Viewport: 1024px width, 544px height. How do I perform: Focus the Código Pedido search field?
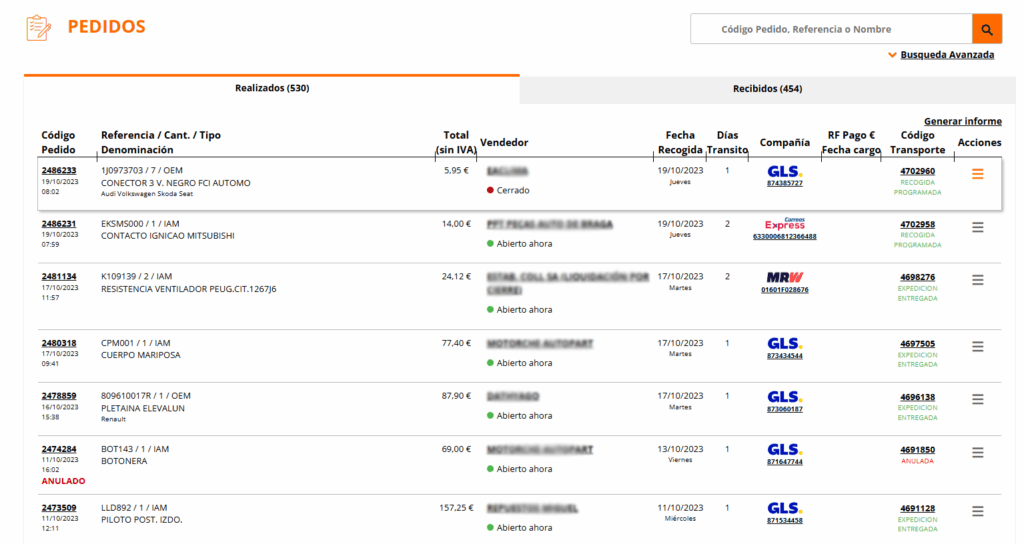831,29
